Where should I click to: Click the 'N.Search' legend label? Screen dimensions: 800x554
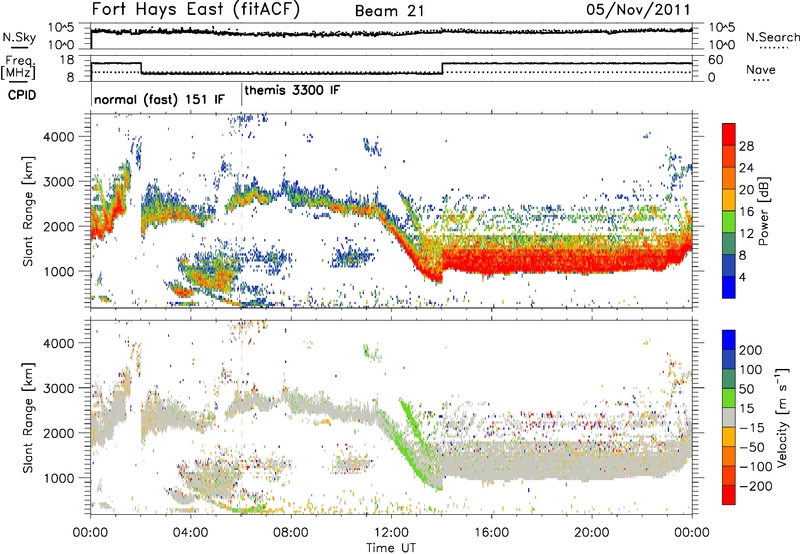(x=773, y=37)
